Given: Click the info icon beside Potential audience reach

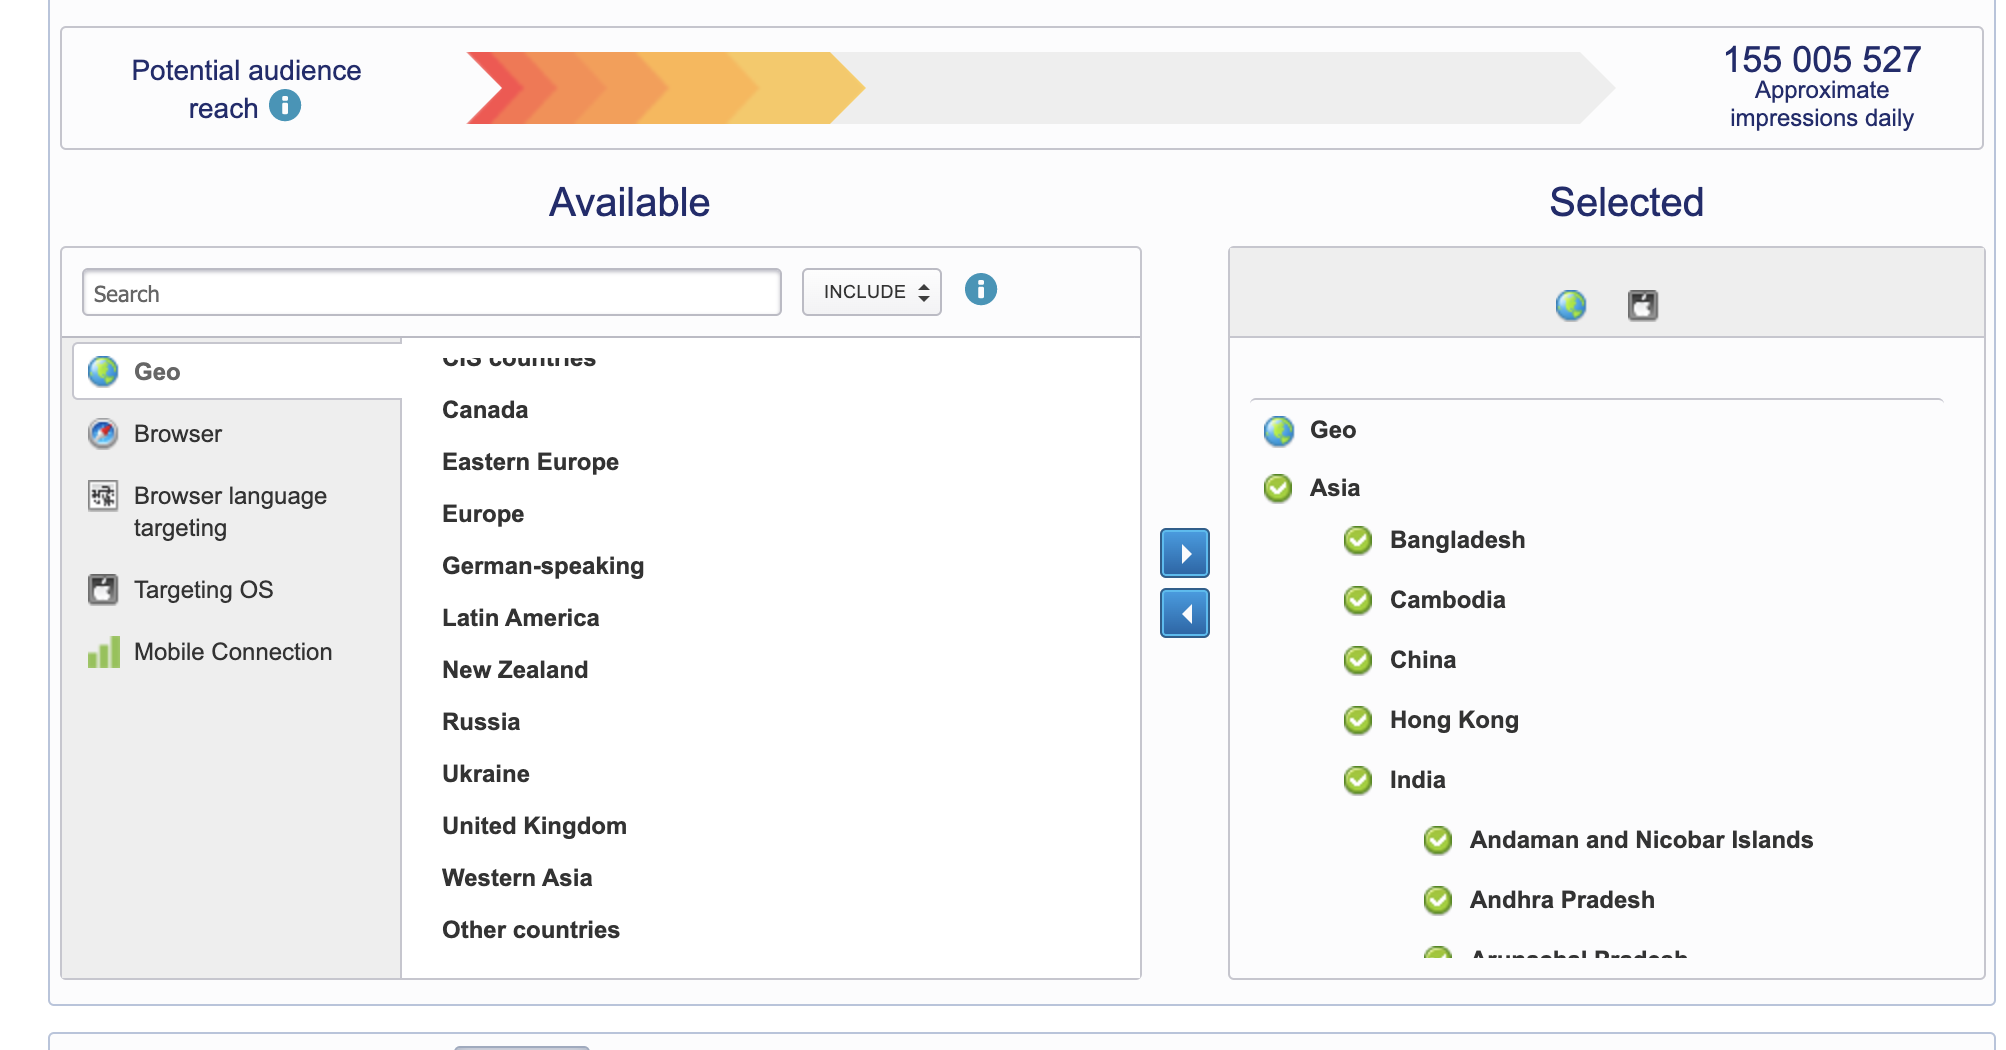Looking at the screenshot, I should pos(285,106).
